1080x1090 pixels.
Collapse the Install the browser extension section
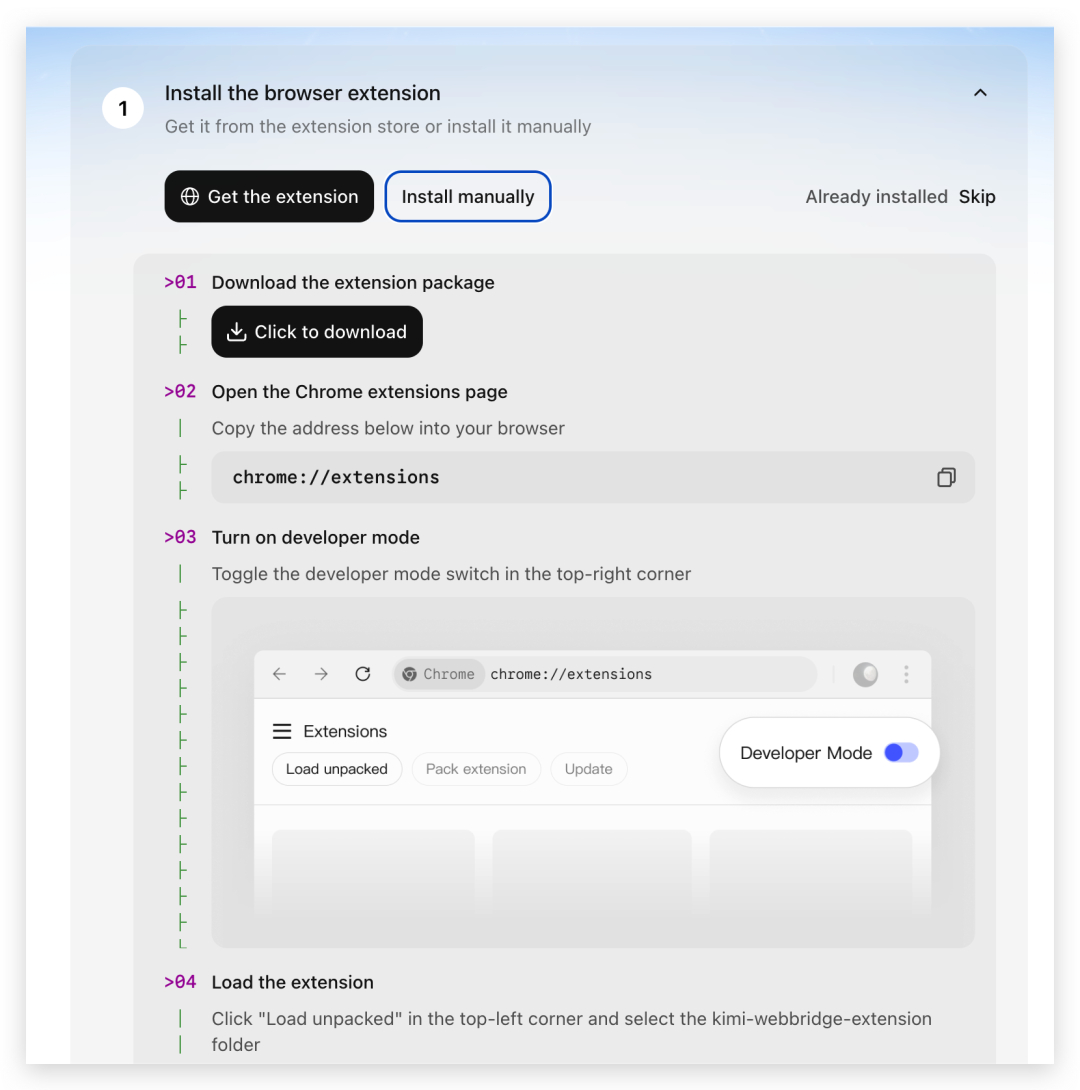tap(980, 92)
